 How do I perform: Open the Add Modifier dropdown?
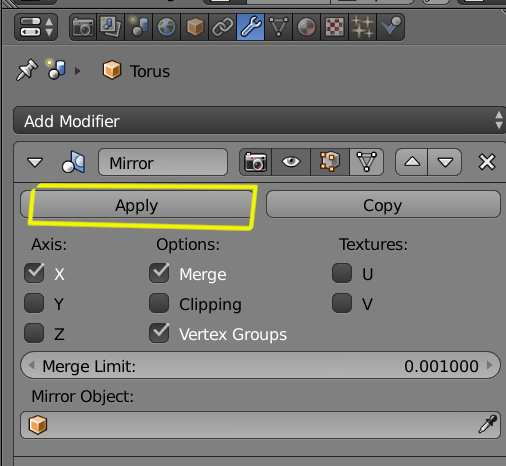[x=259, y=121]
